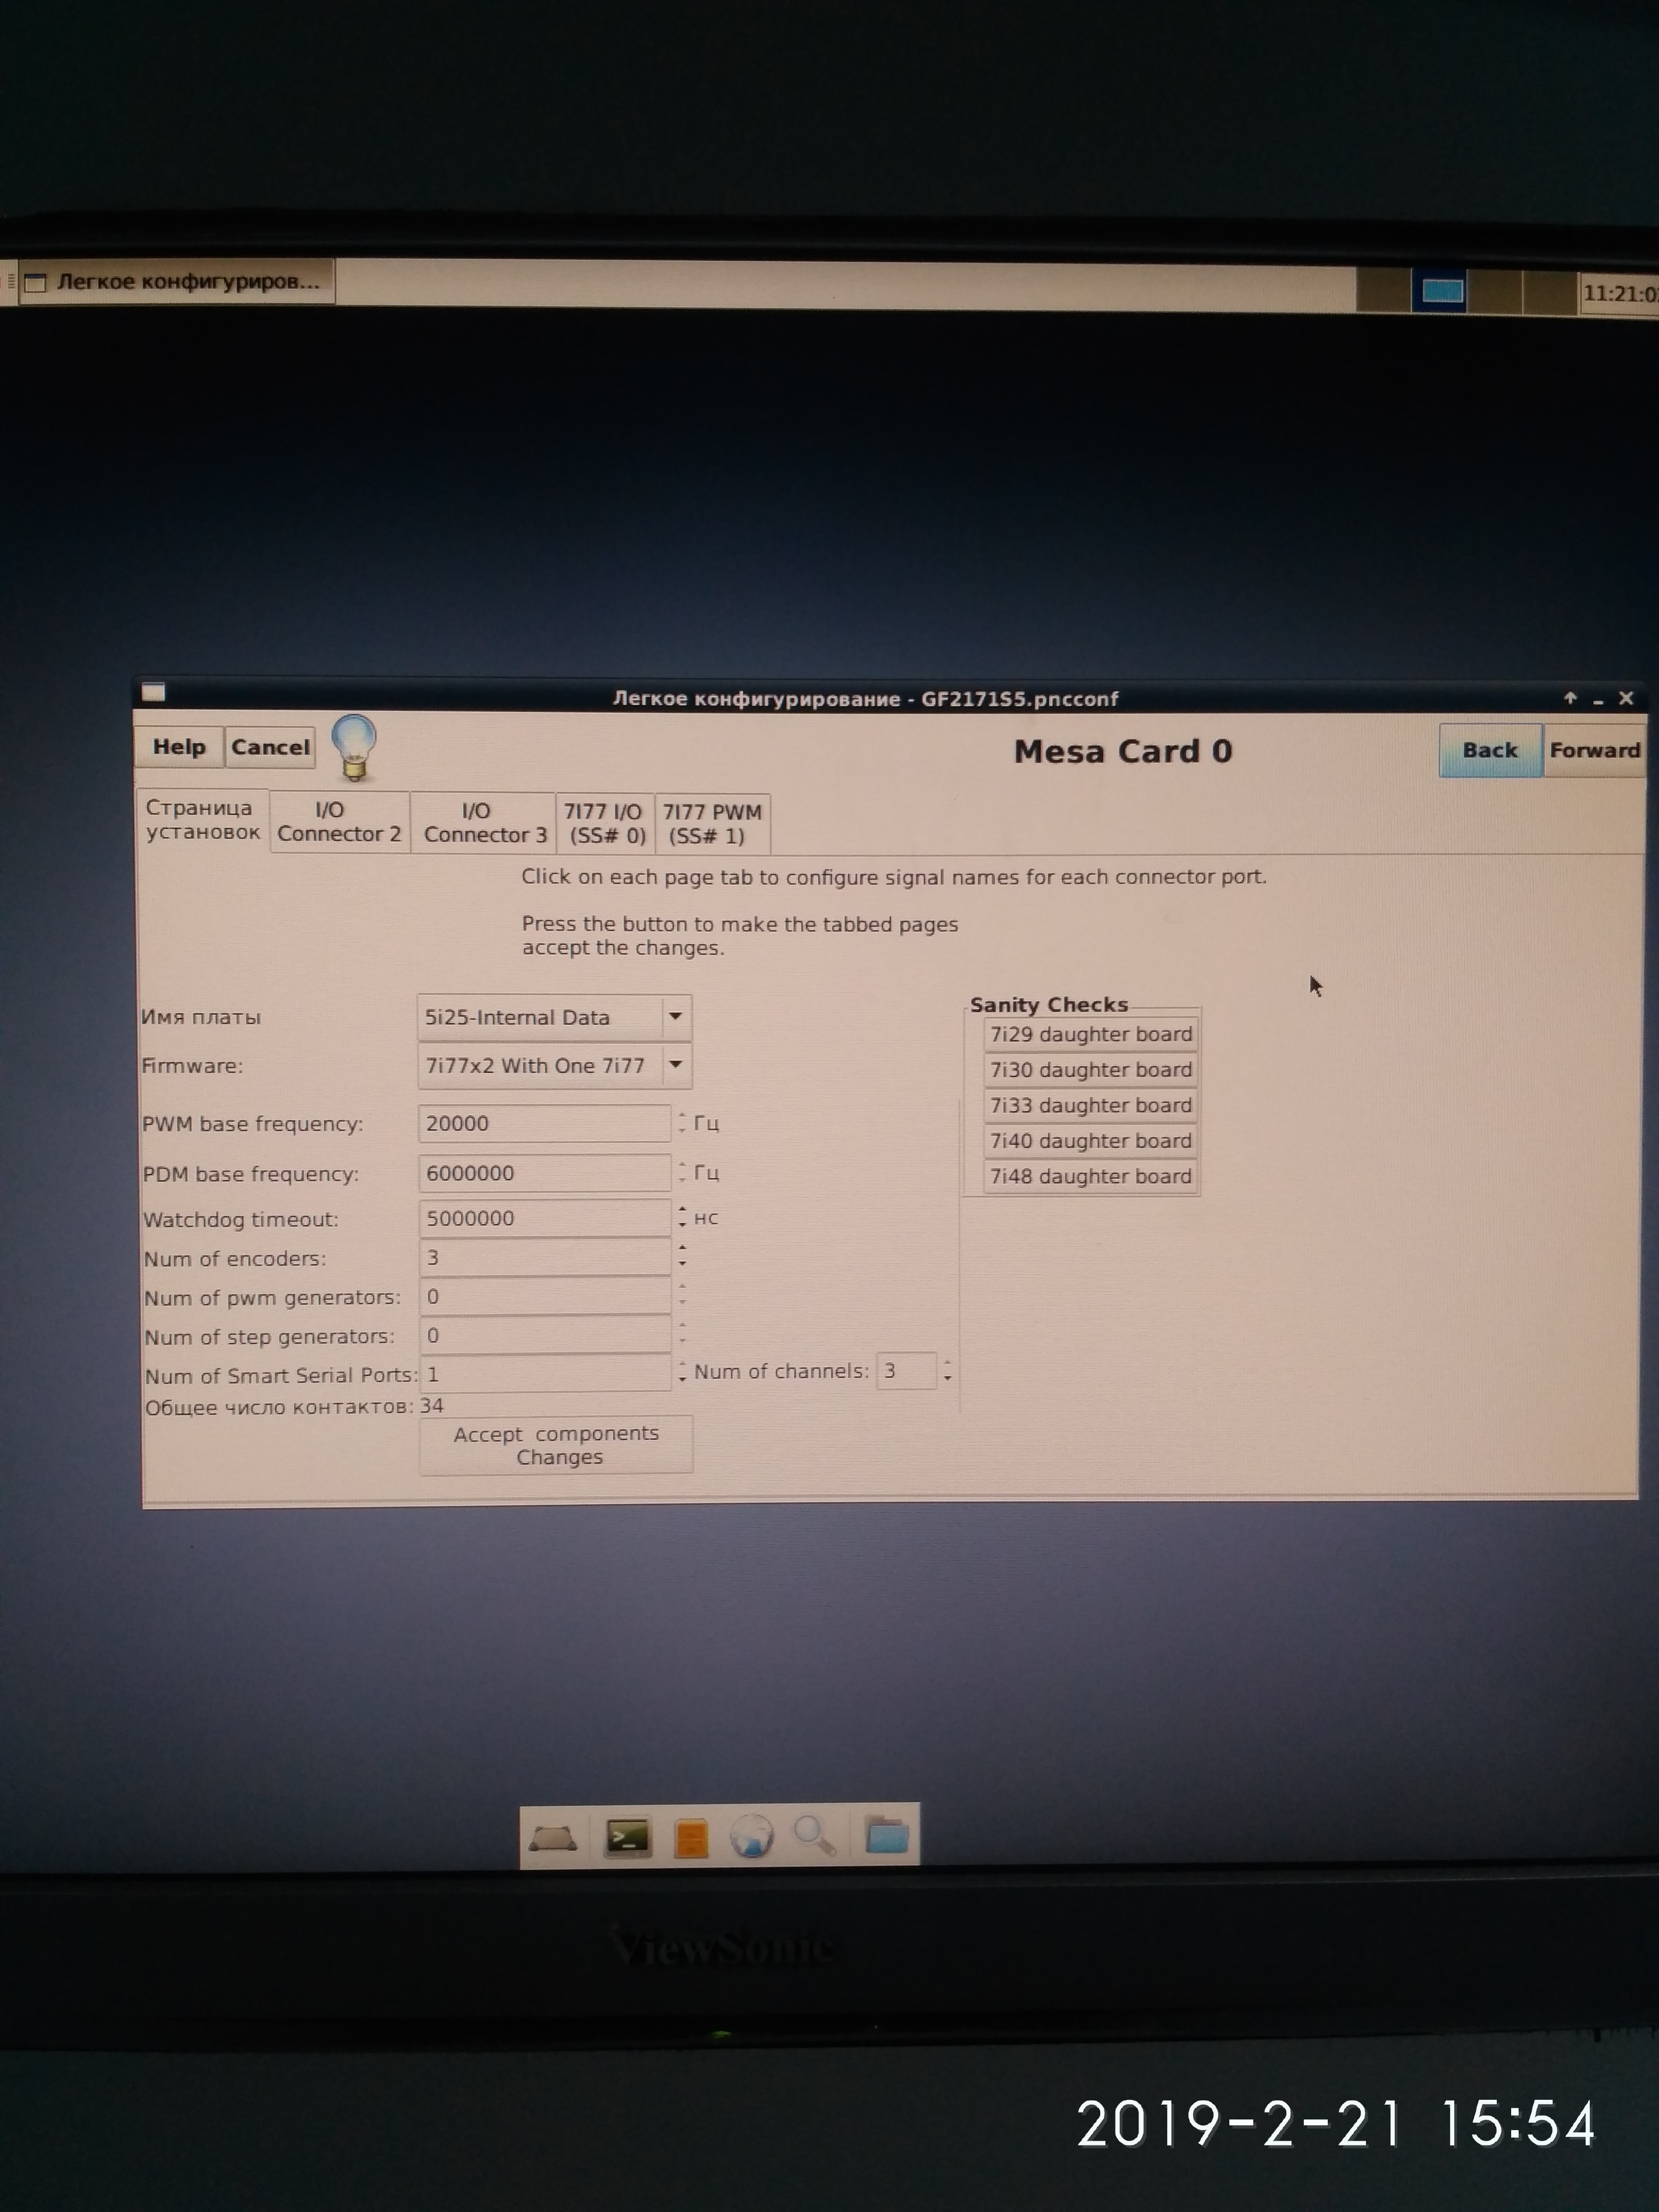Switch to I/O Connector 2 tab
This screenshot has width=1659, height=2212.
[x=339, y=822]
